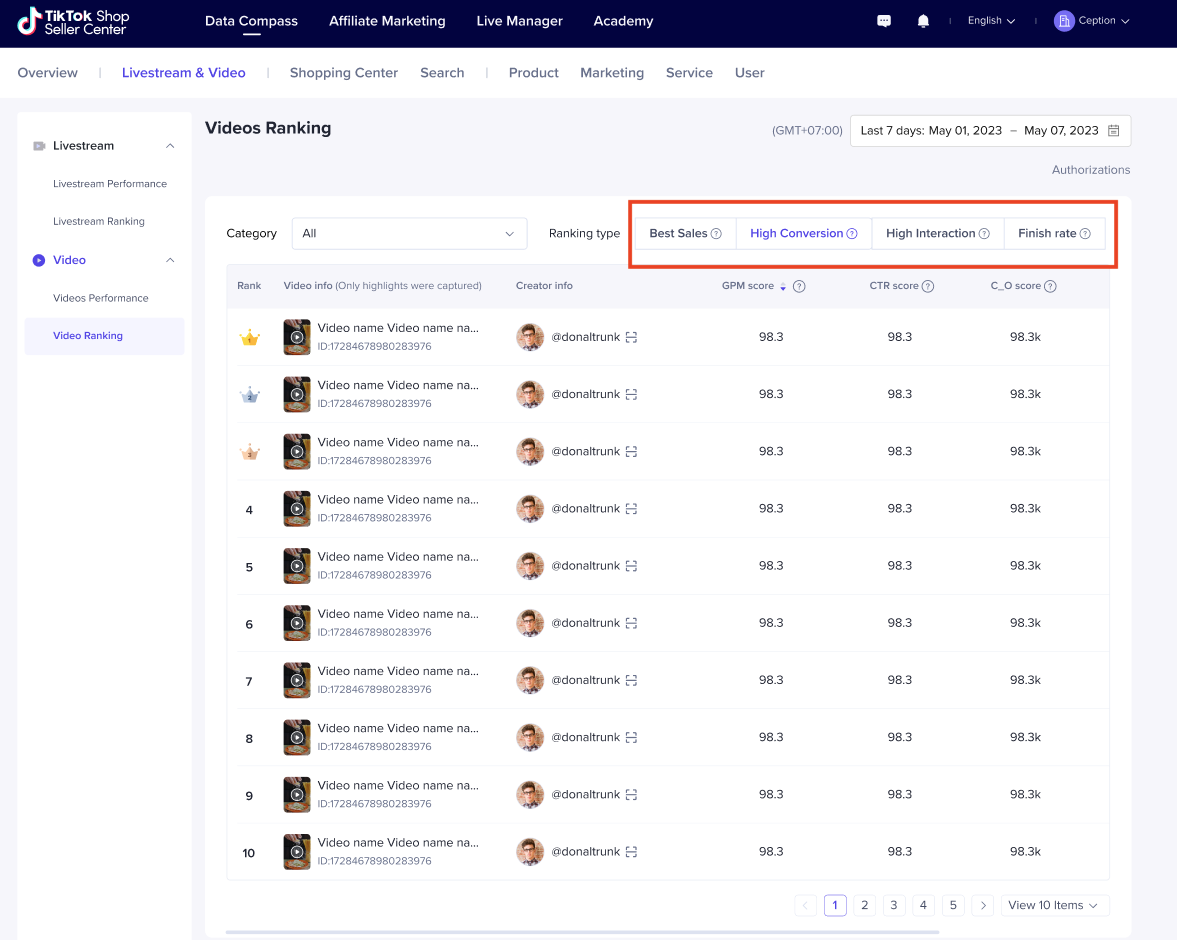Play the rank 4 video thumbnail

click(297, 509)
